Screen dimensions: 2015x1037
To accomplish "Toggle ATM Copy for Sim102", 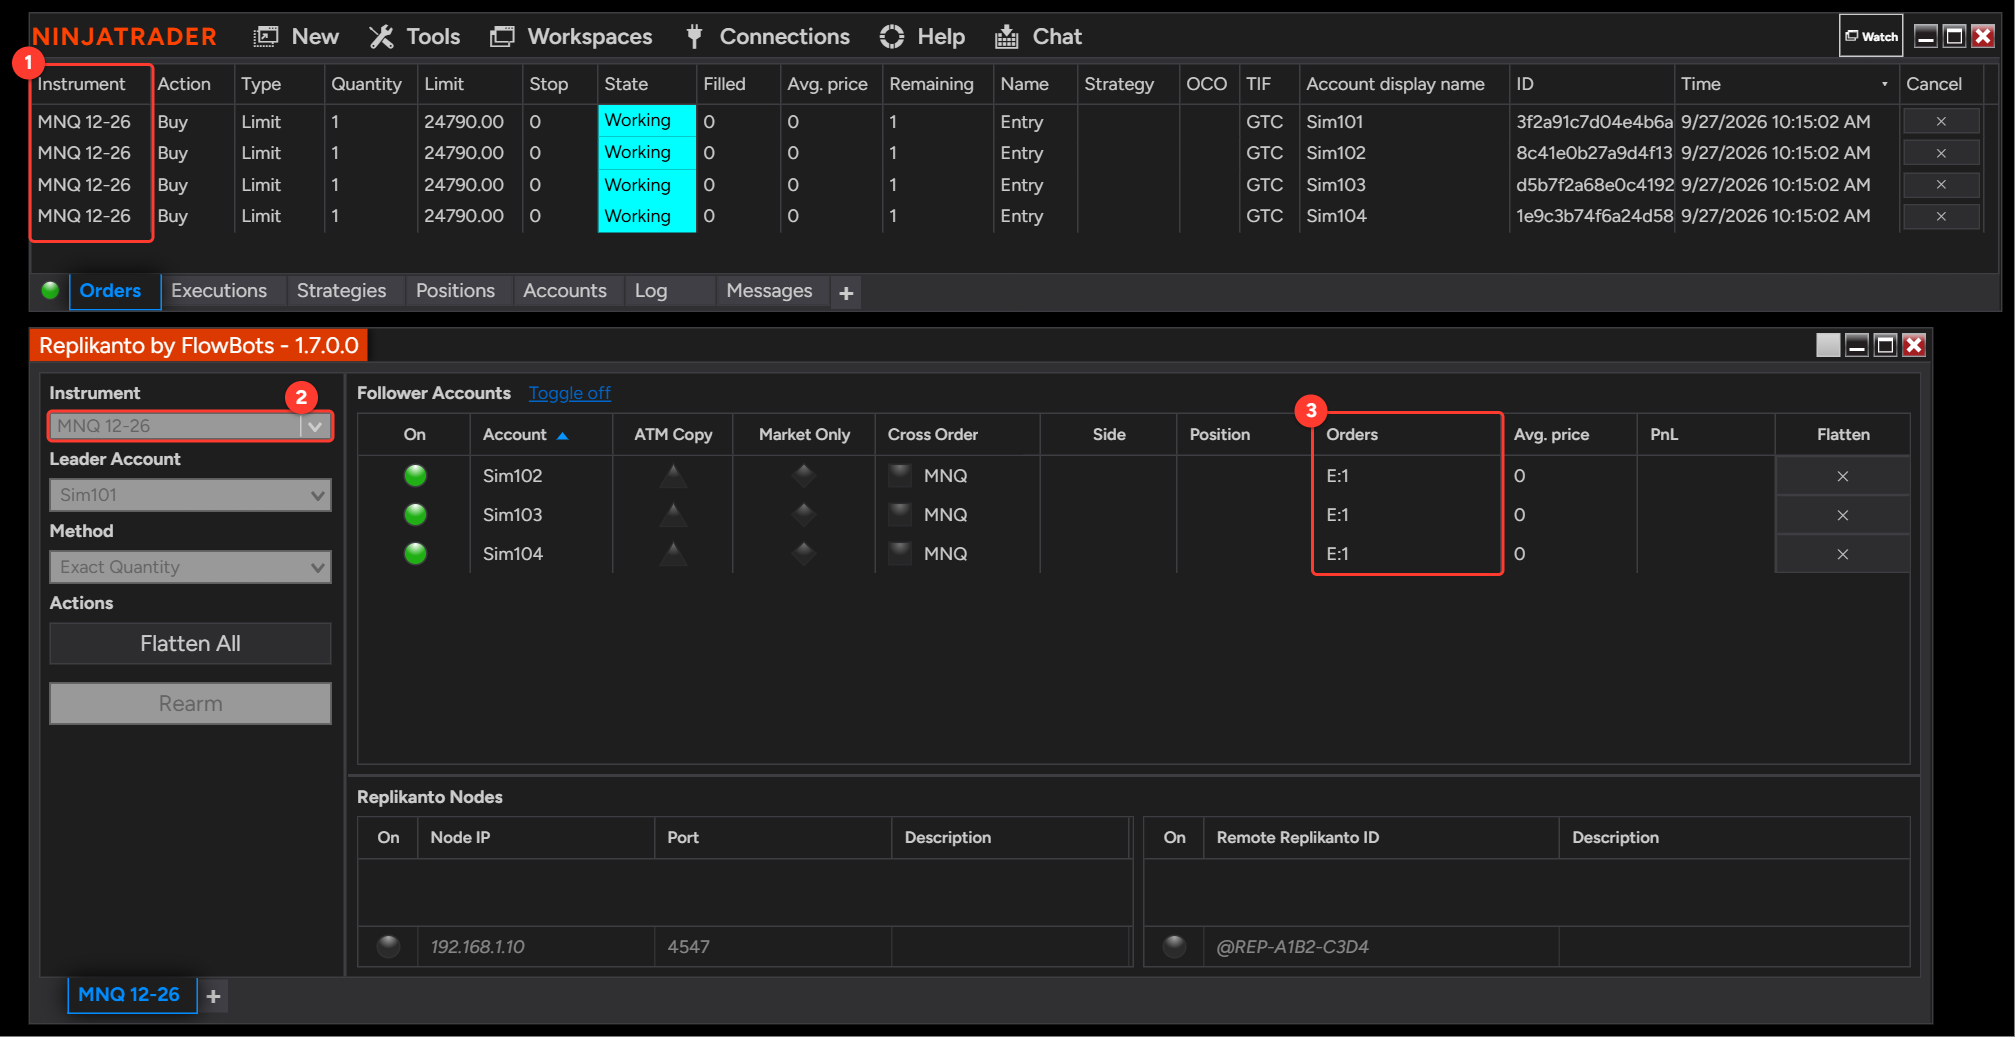I will (x=673, y=476).
